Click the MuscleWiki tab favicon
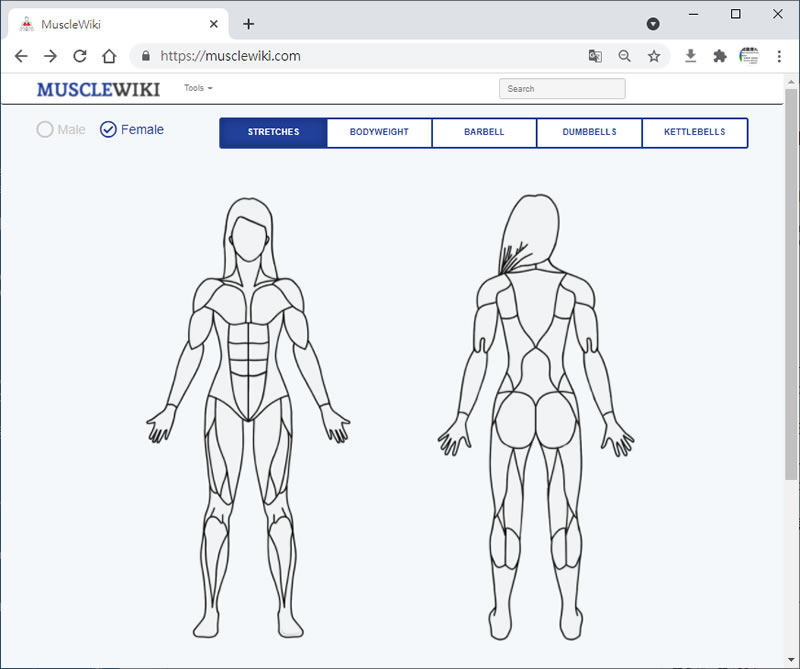 click(x=27, y=24)
